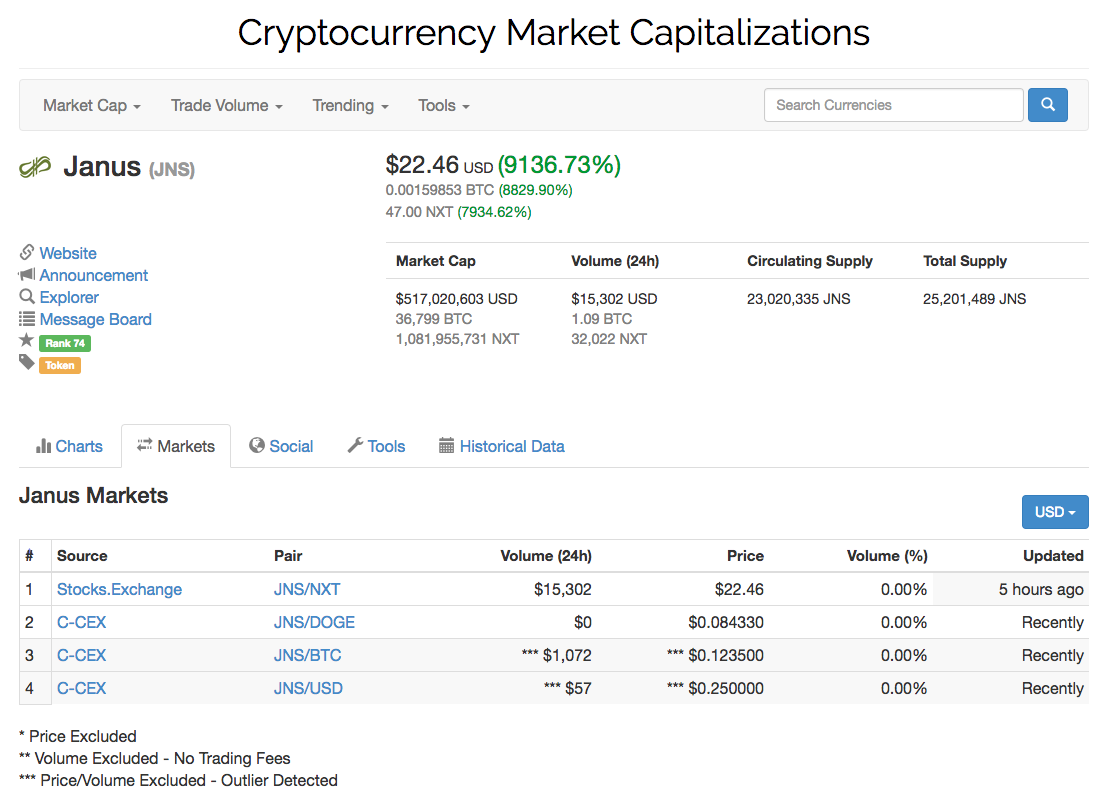Click the (9136.73%) price change figure
Screen dimensions: 1117x799
(559, 165)
